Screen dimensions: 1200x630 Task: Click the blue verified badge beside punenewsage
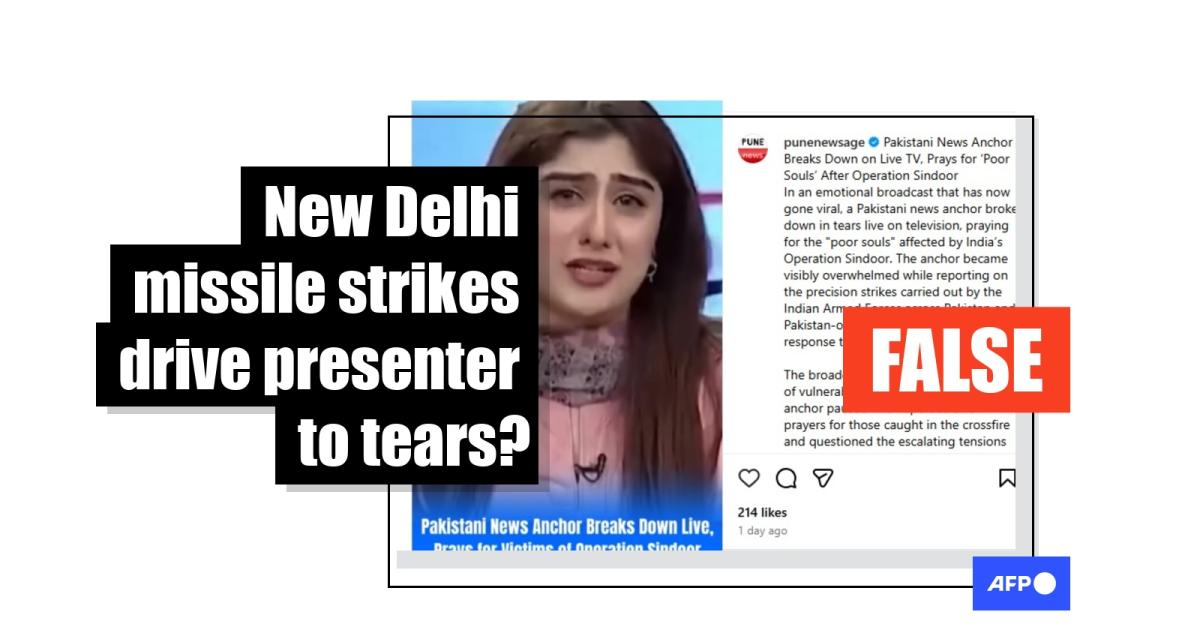click(873, 143)
